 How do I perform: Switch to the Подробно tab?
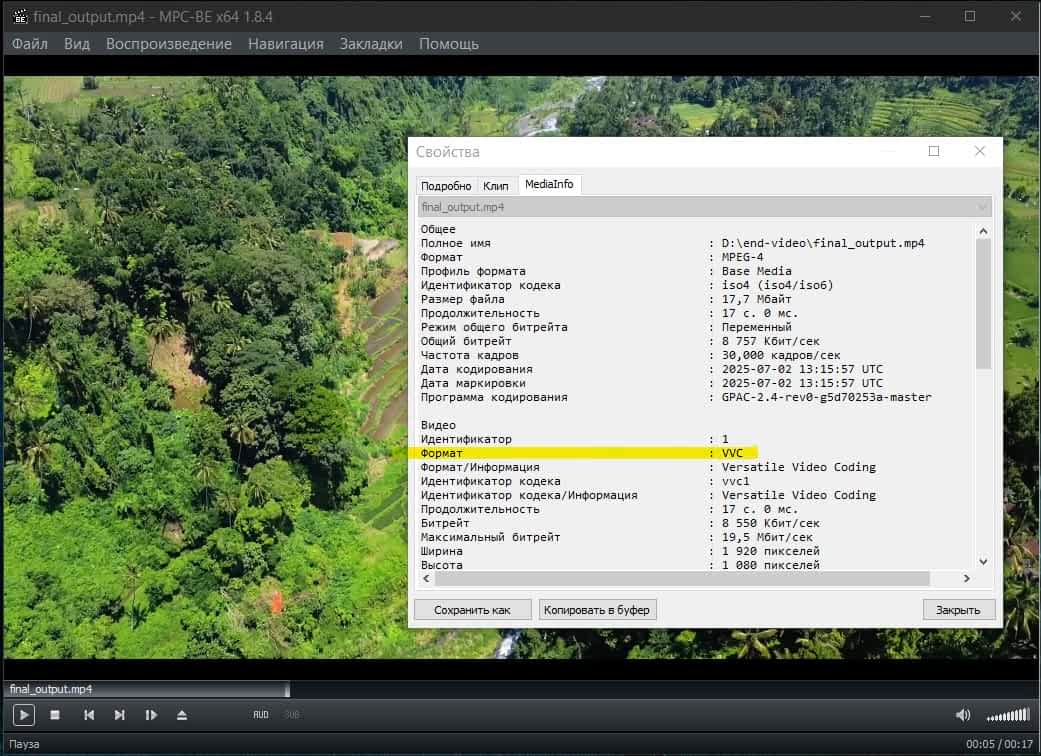click(x=446, y=186)
